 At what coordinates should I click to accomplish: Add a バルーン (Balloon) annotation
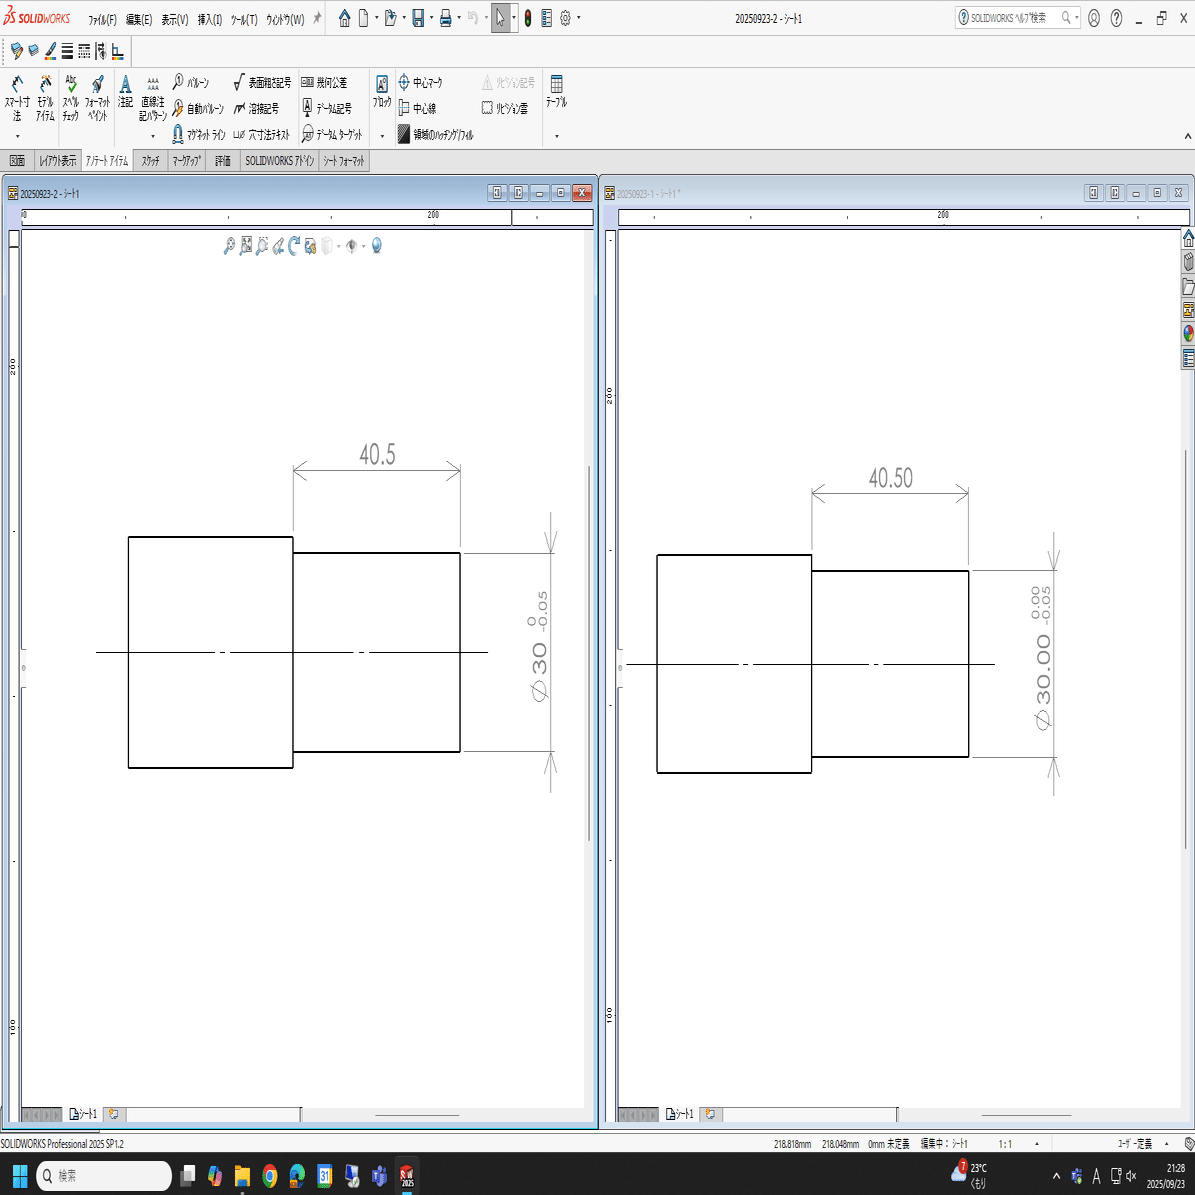pos(198,84)
